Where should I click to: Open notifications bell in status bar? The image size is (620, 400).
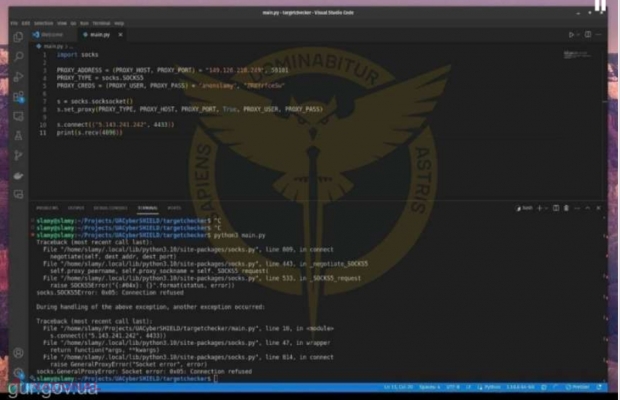click(x=599, y=387)
